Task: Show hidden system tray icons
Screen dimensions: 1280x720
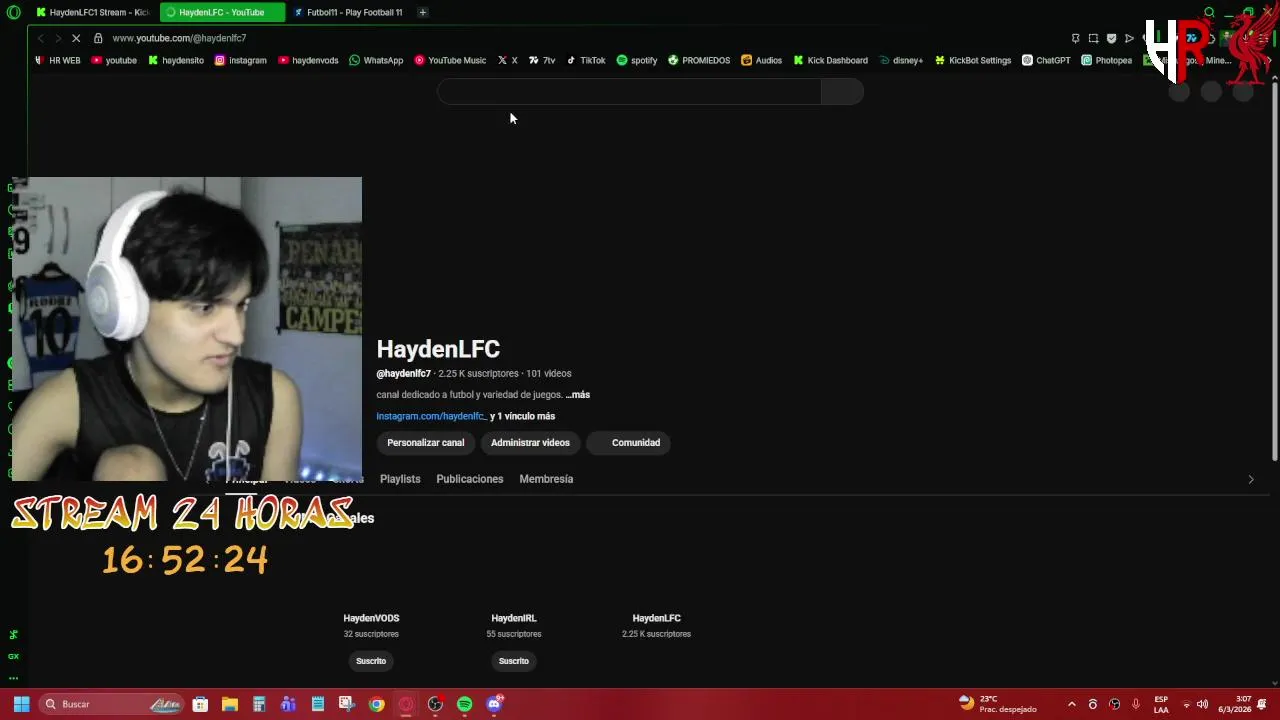Action: point(1071,704)
